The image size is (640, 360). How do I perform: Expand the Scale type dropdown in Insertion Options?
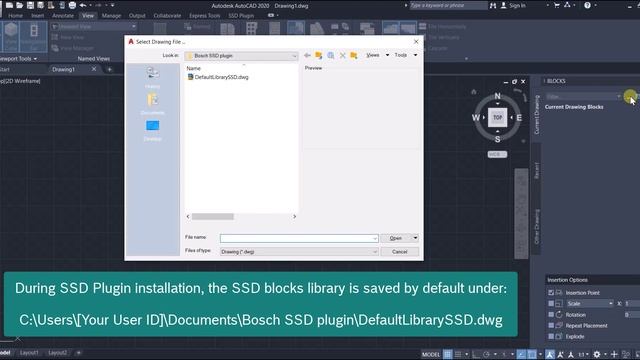point(611,304)
